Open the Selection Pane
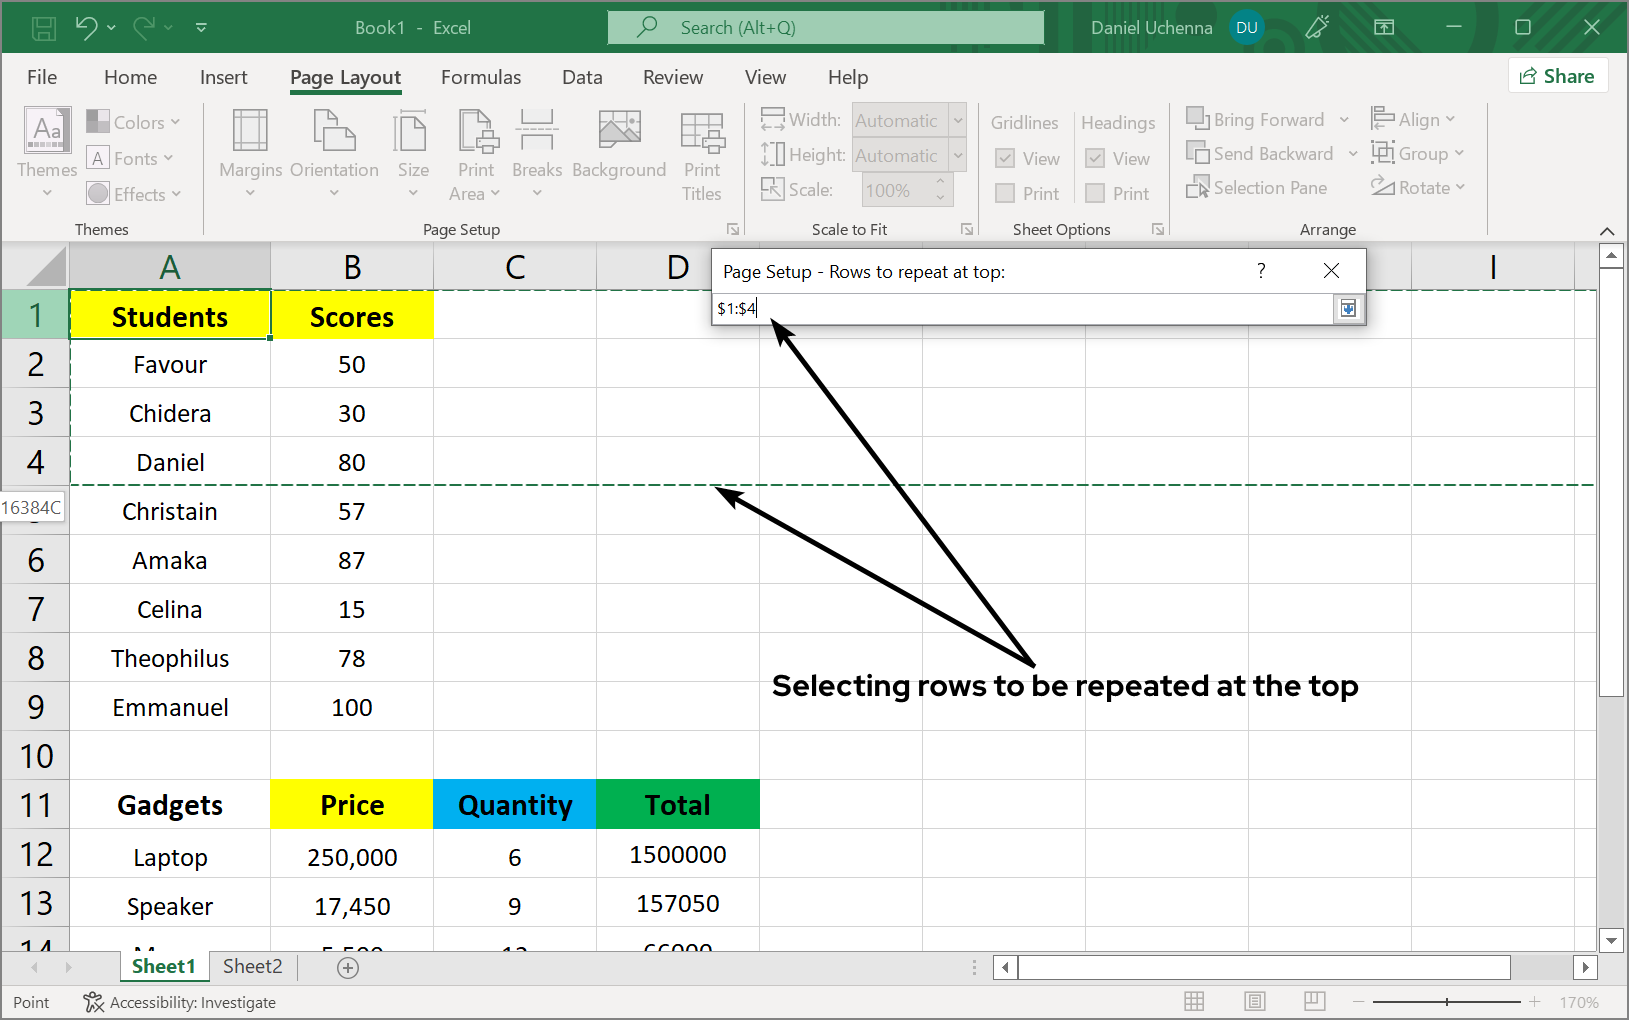 click(x=1257, y=188)
